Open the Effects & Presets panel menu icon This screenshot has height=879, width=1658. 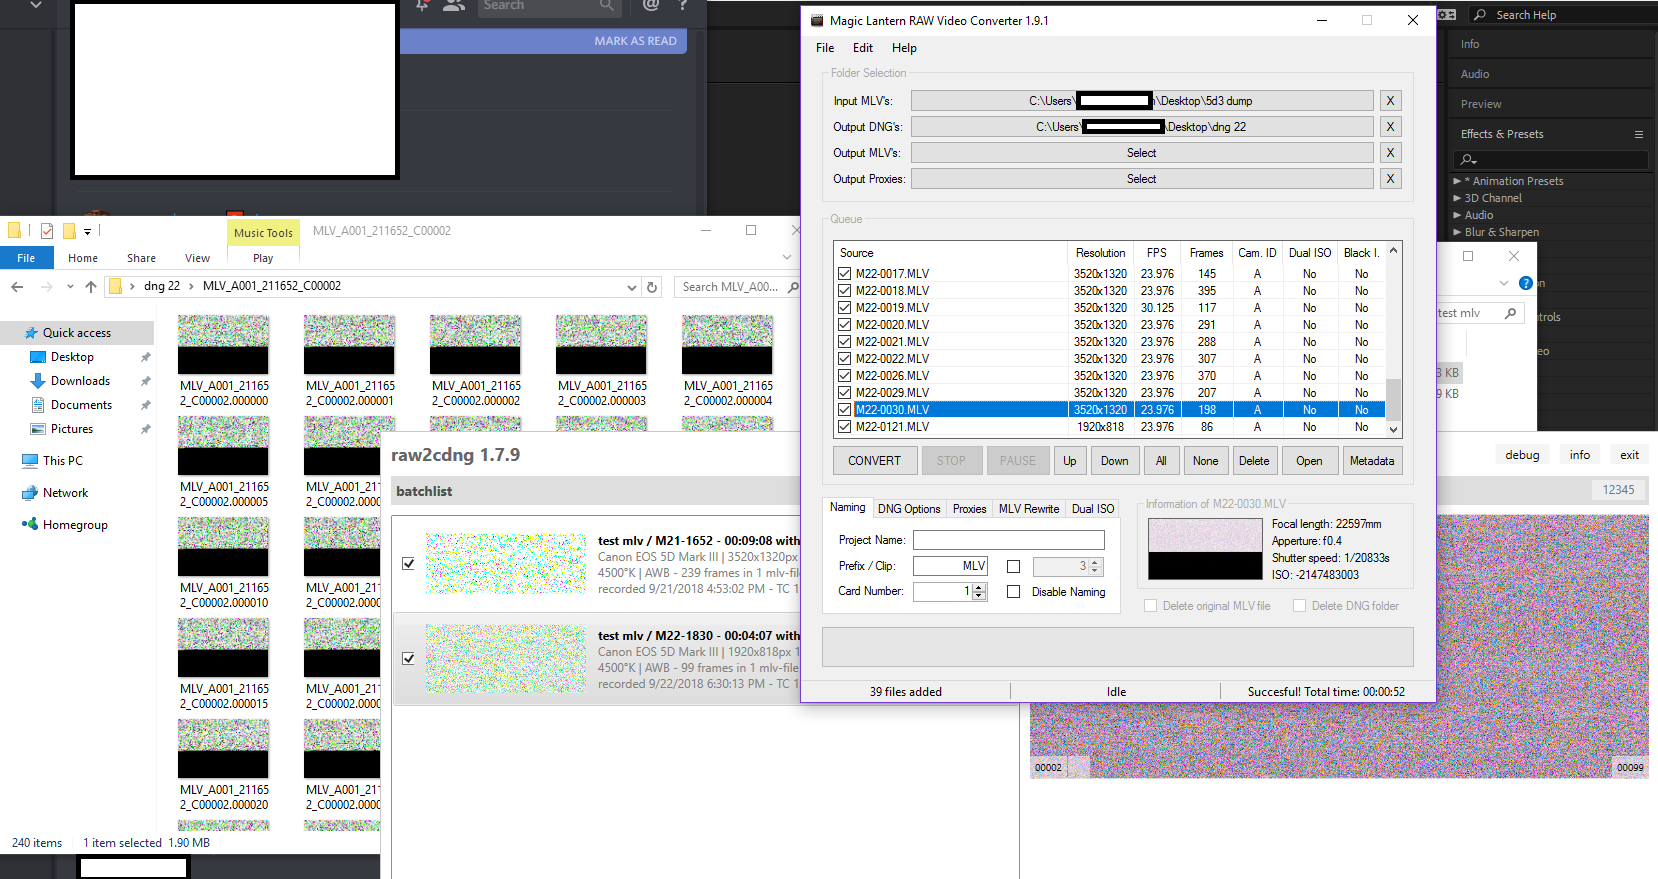(1639, 134)
